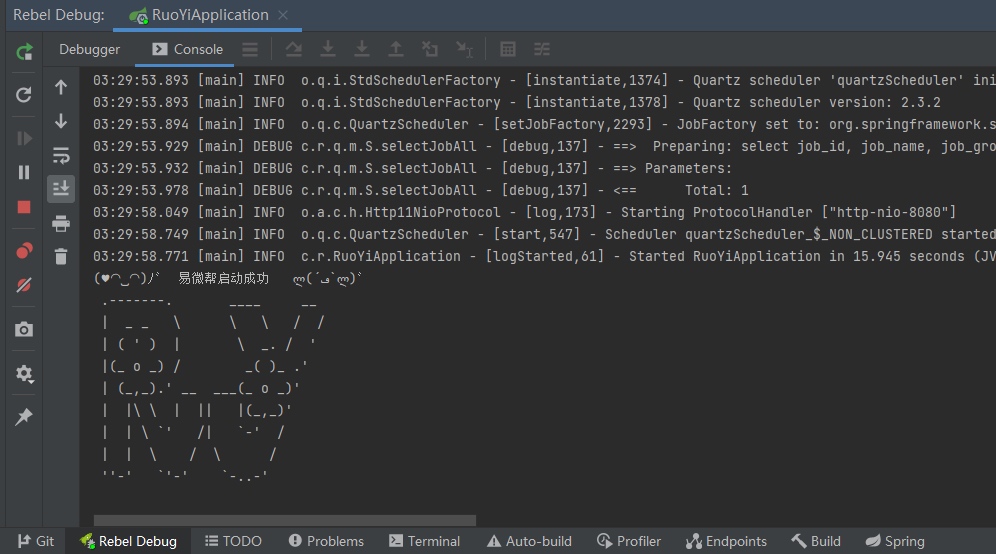Open the Evaluate Expression calculator icon
Image resolution: width=996 pixels, height=554 pixels.
coord(508,50)
